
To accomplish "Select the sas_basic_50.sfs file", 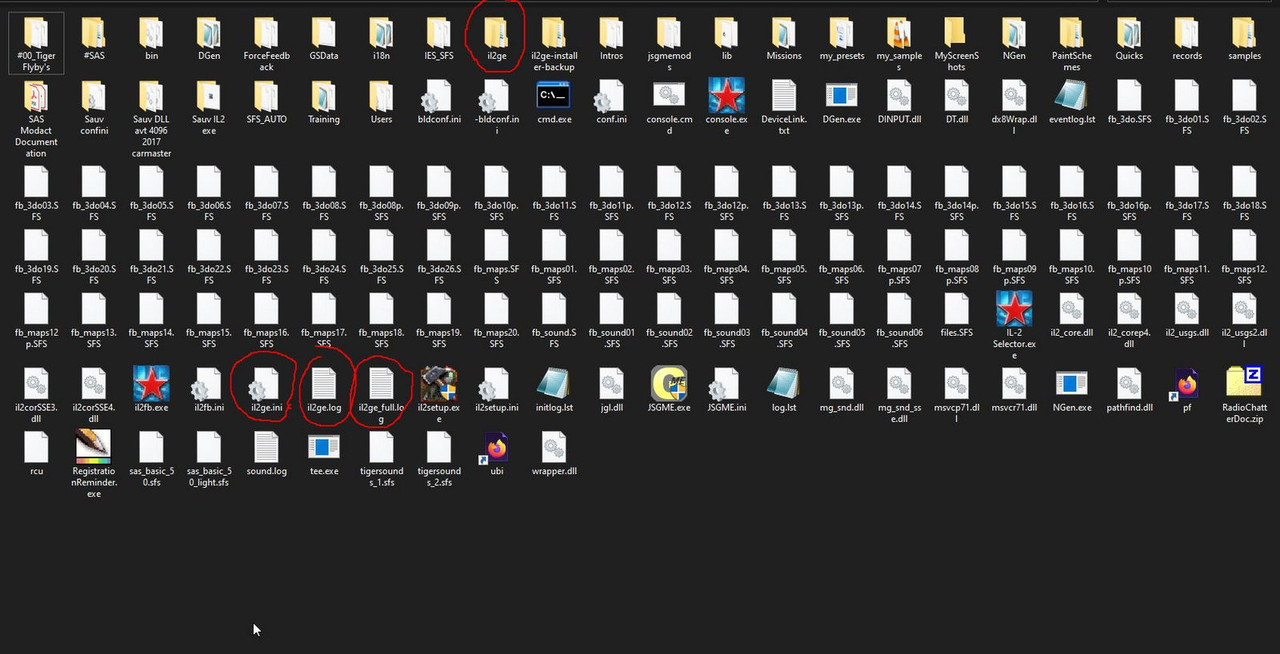I will click(x=151, y=460).
